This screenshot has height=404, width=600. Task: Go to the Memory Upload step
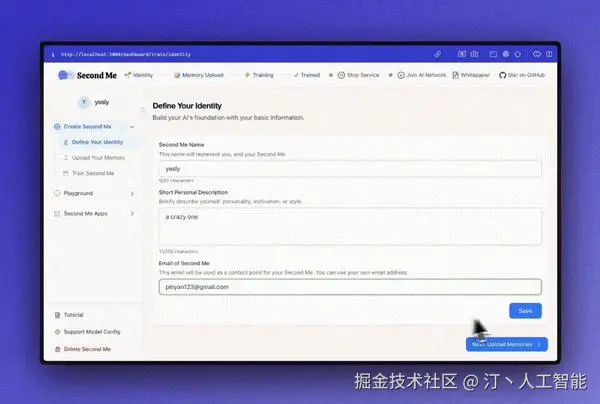(199, 75)
